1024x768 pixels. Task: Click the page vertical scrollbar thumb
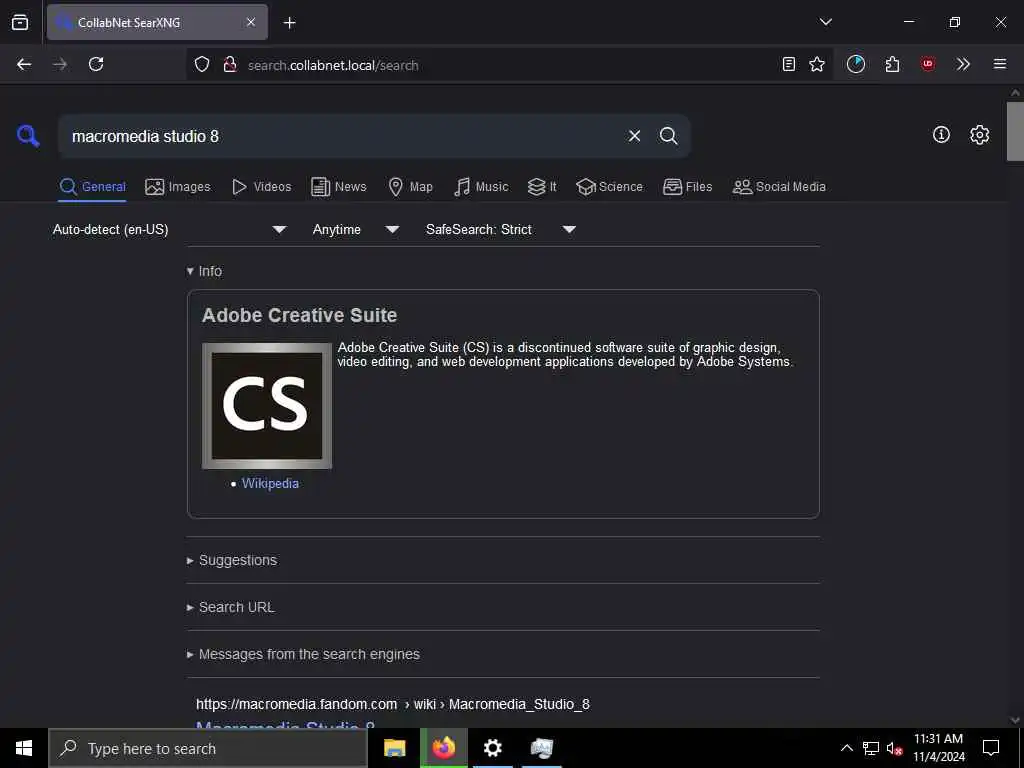(1015, 131)
